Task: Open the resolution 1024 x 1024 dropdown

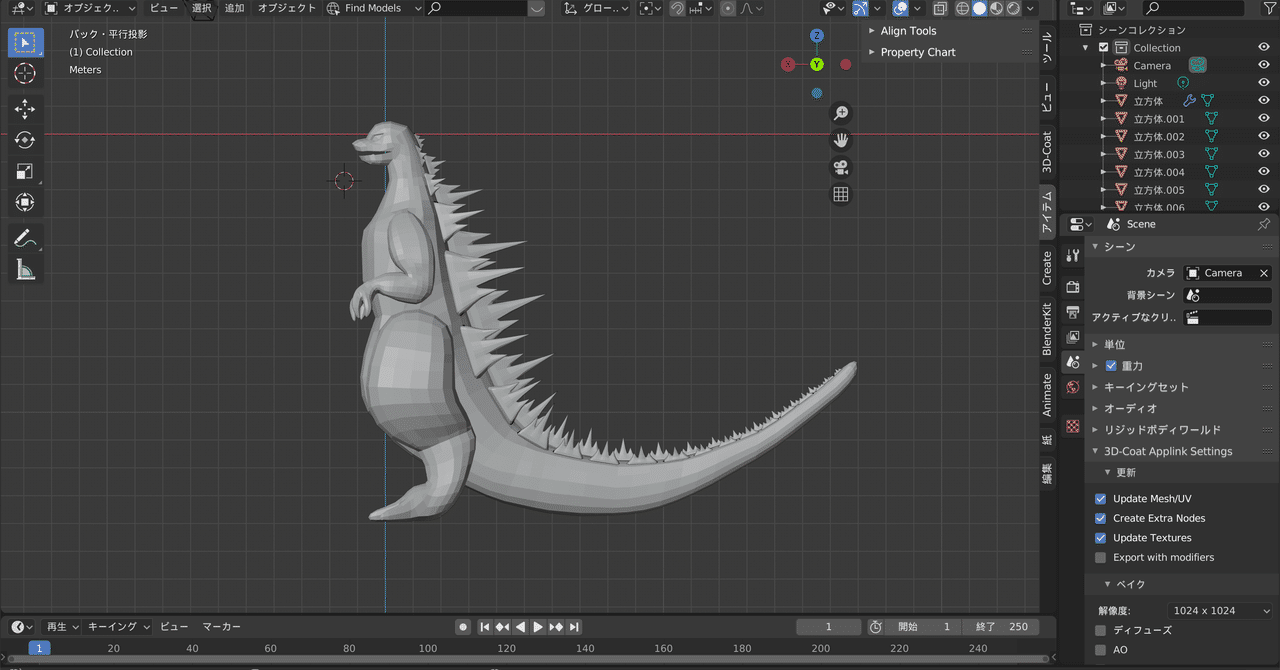Action: tap(1220, 611)
